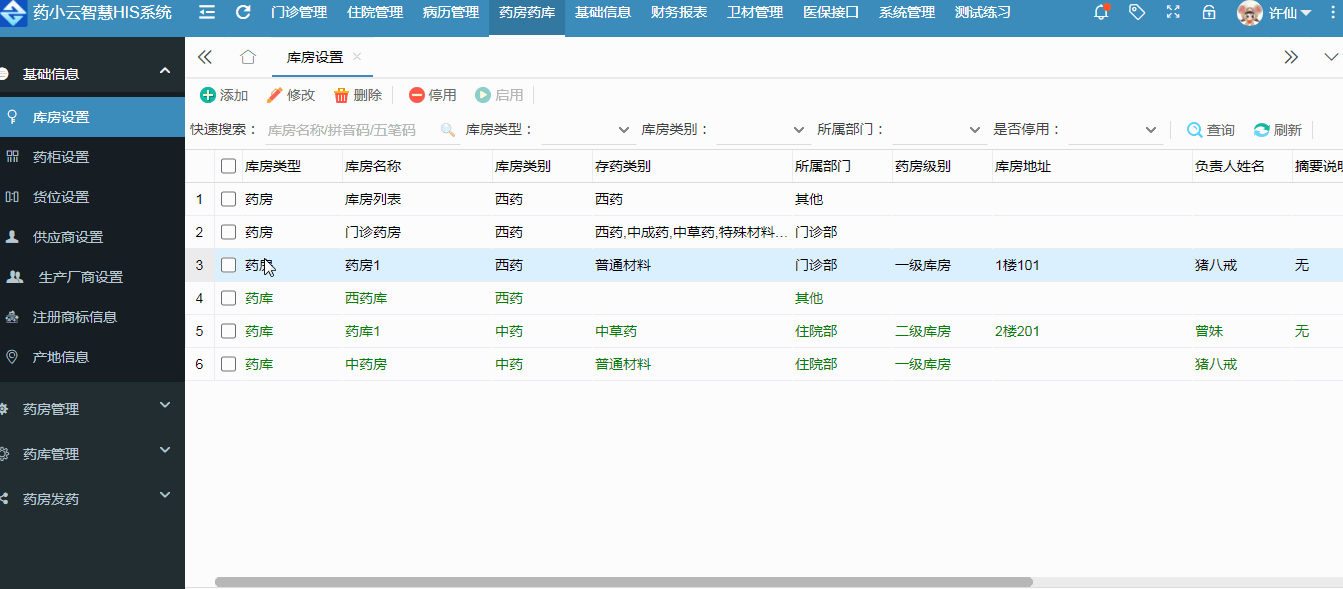Select 产地信息 in the sidebar
Image resolution: width=1343 pixels, height=589 pixels.
tap(92, 357)
